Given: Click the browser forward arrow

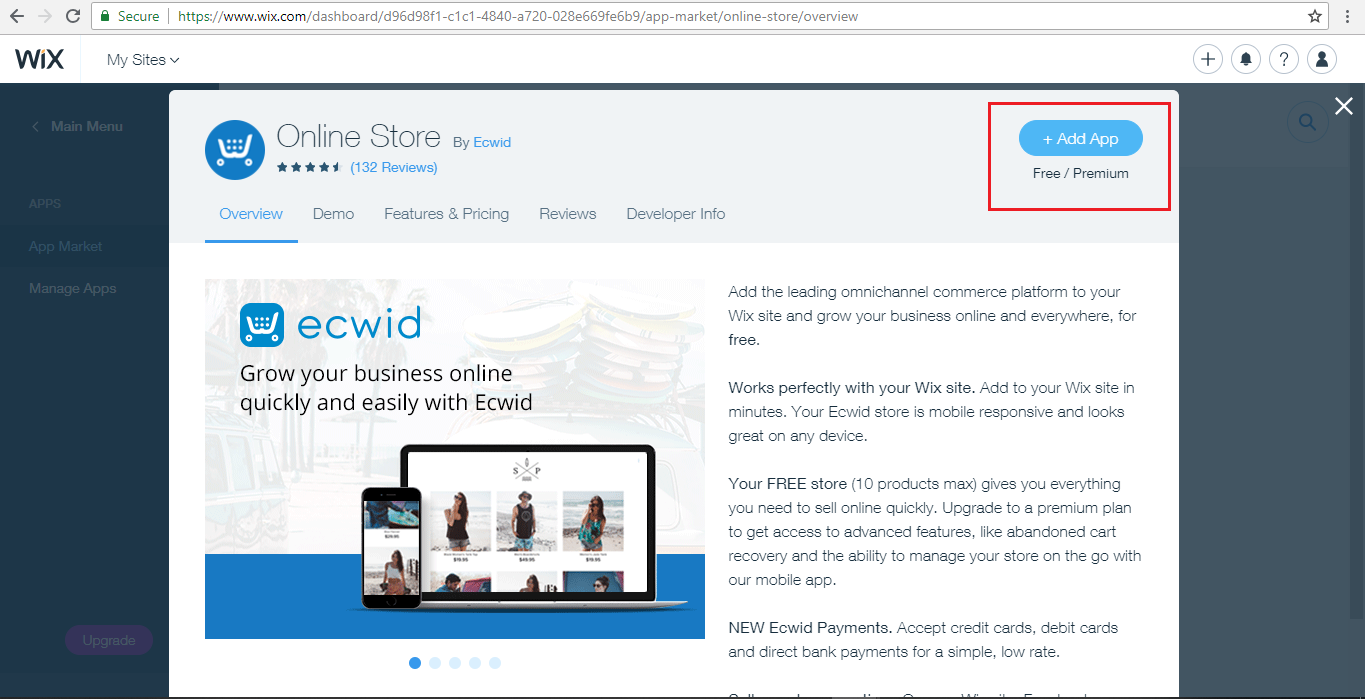Looking at the screenshot, I should point(45,16).
